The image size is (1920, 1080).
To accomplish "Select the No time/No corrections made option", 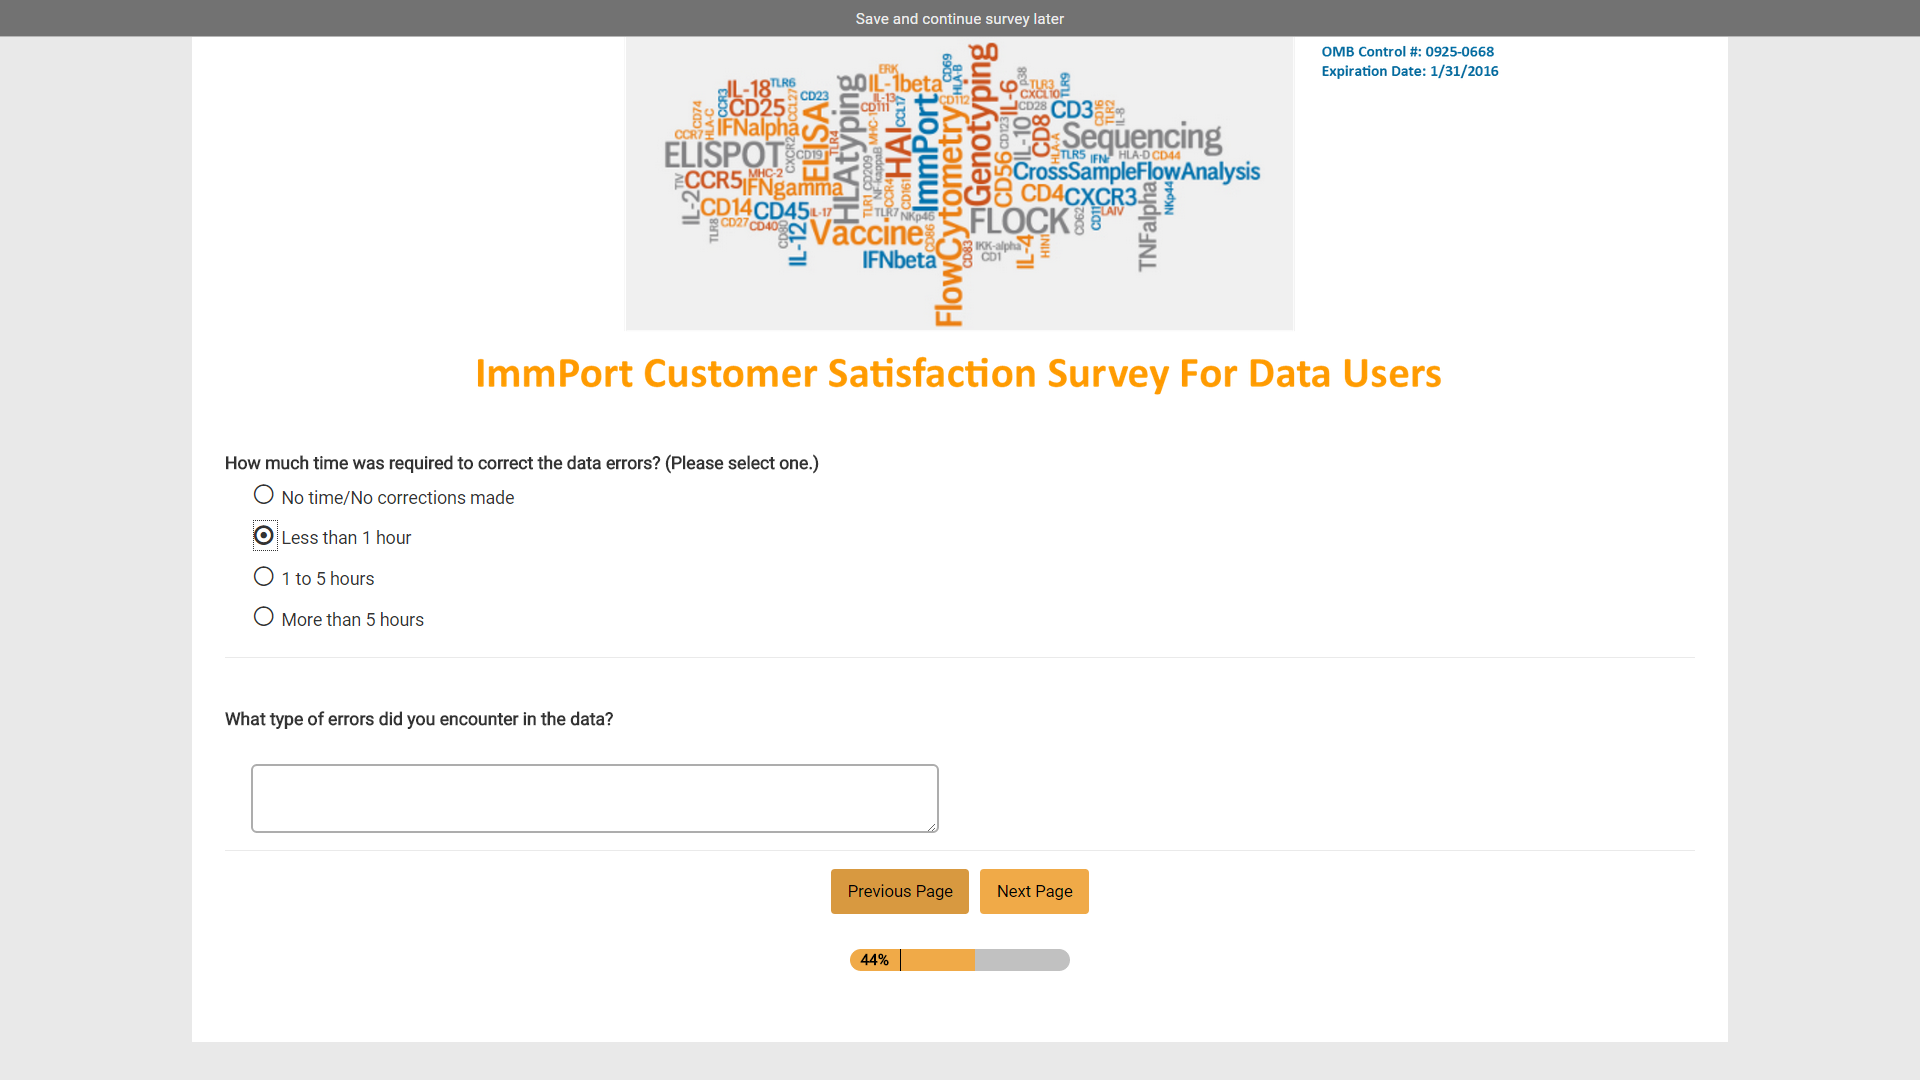I will click(264, 495).
